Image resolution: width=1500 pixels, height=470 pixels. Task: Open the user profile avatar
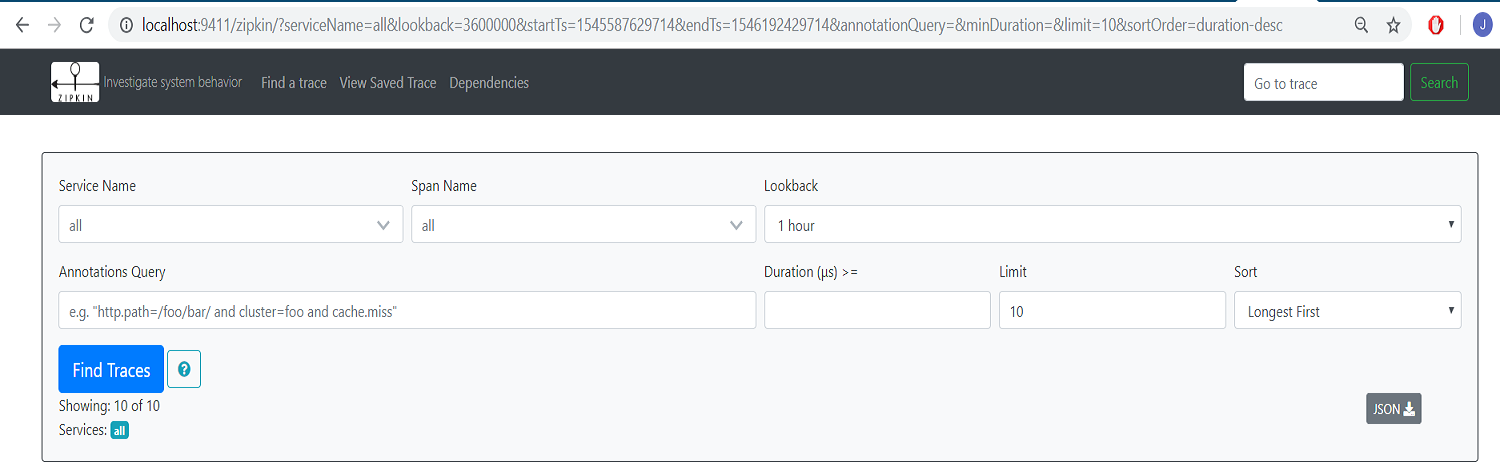(x=1481, y=25)
